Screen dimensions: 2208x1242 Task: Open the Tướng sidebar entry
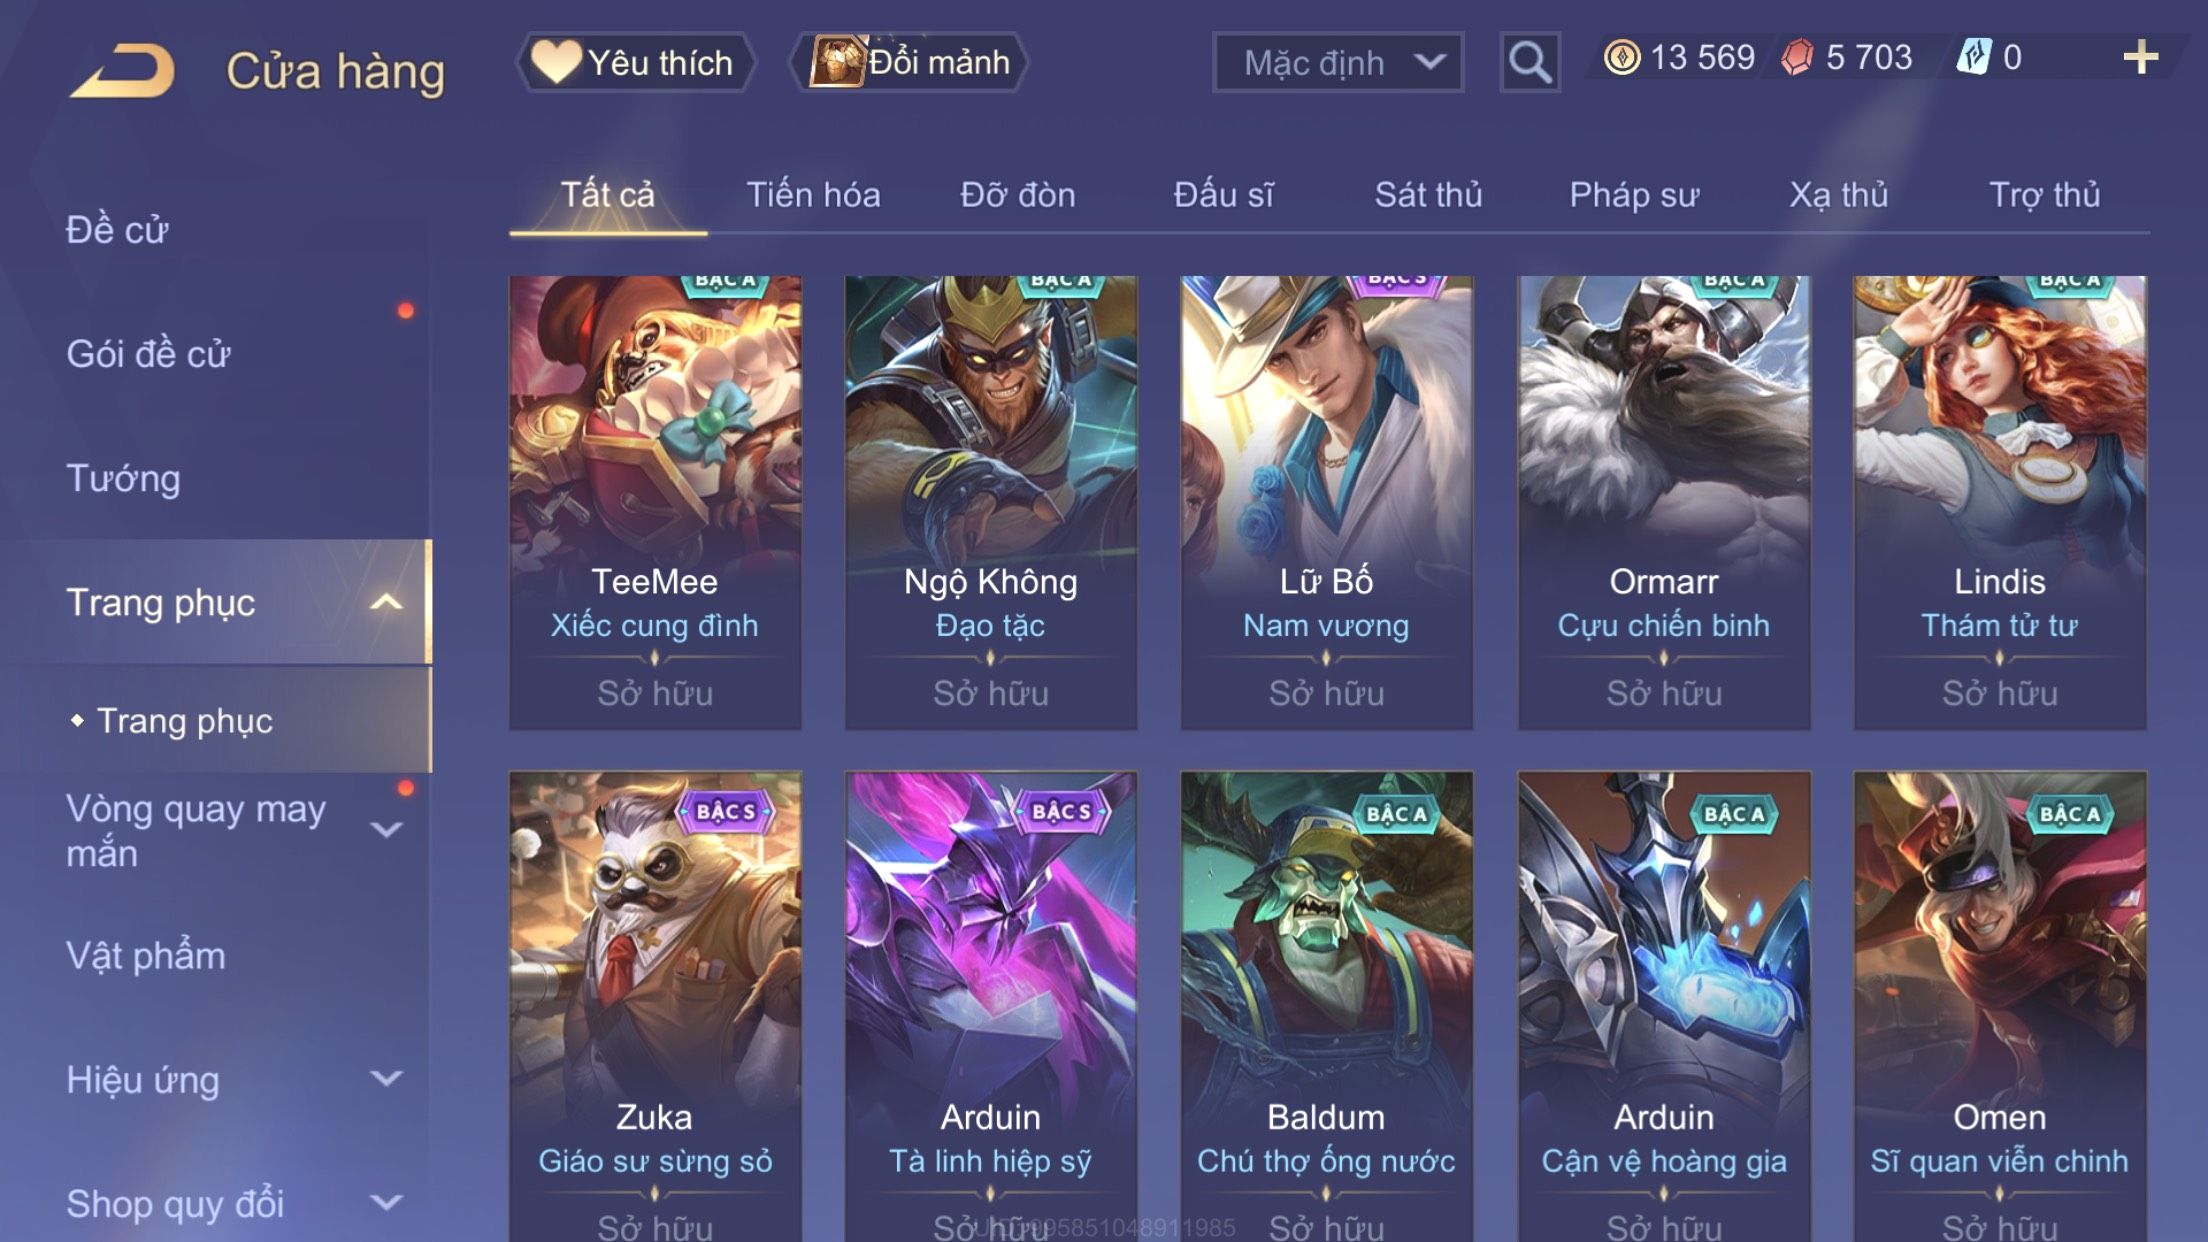click(x=123, y=478)
